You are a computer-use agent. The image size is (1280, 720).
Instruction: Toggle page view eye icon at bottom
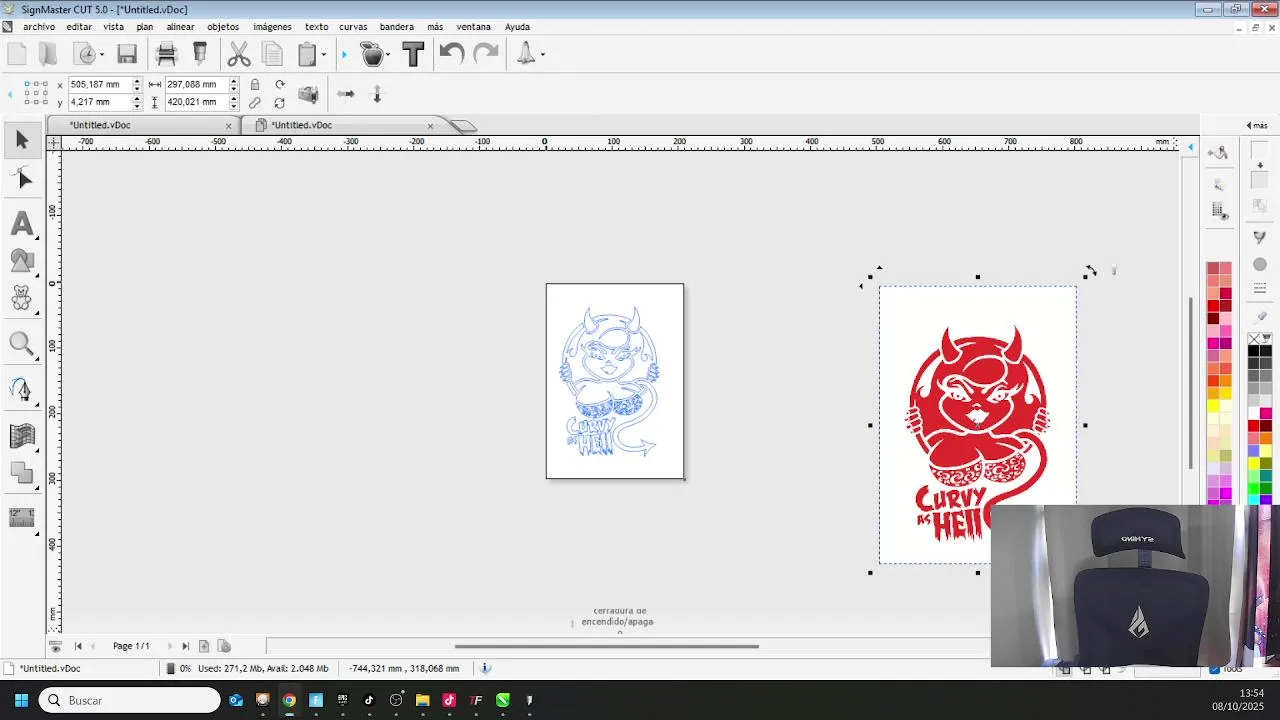pyautogui.click(x=55, y=647)
